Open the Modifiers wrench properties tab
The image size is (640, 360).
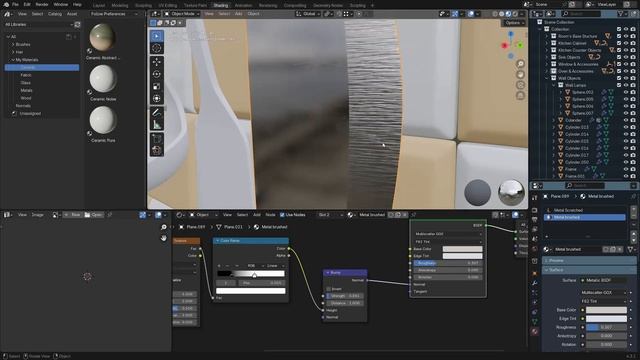point(534,282)
